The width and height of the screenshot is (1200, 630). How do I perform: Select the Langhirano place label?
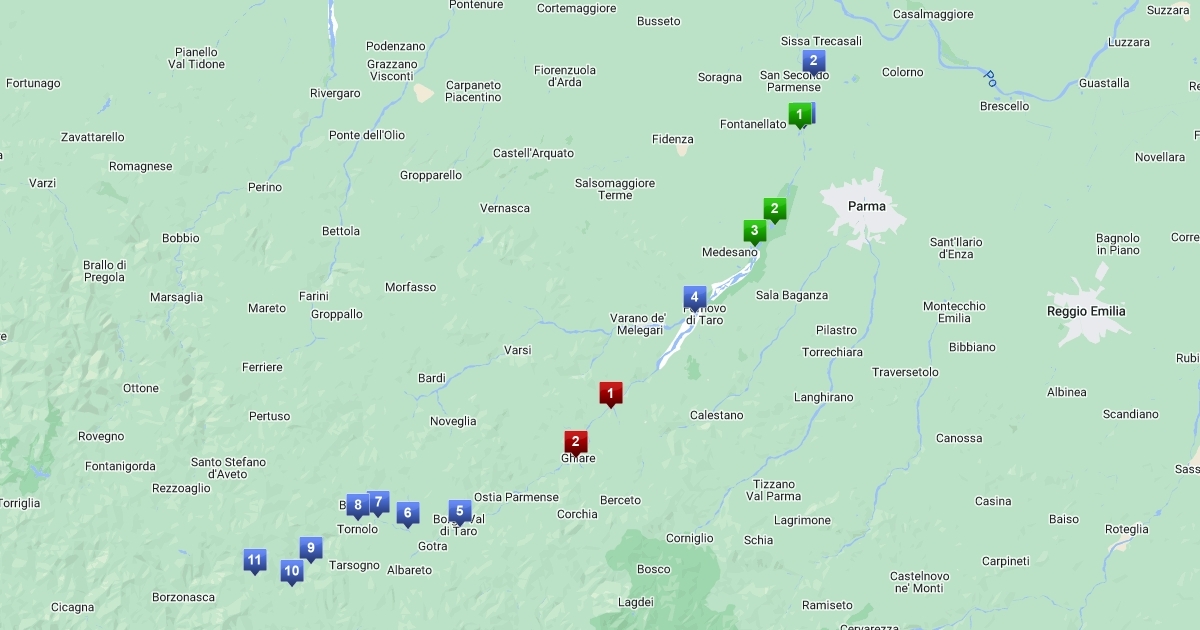[x=823, y=397]
